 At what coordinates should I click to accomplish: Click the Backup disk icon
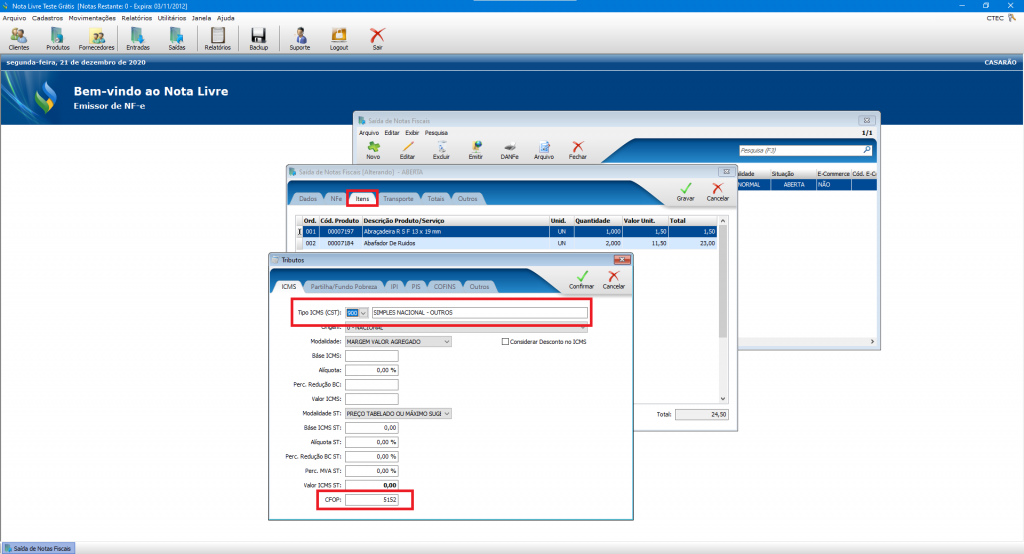coord(258,38)
